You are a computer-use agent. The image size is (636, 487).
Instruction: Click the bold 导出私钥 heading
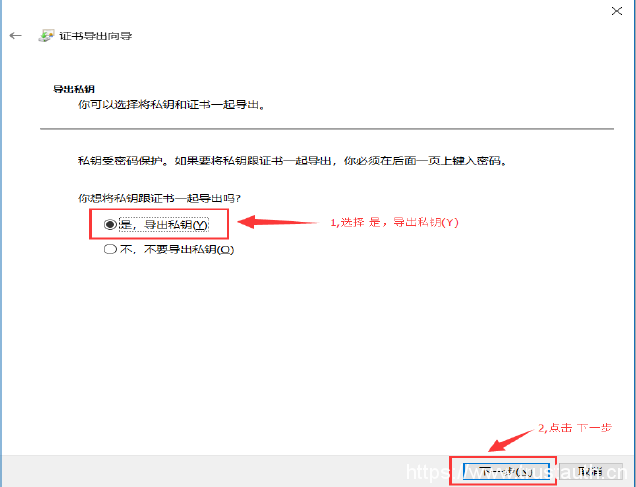pos(74,89)
